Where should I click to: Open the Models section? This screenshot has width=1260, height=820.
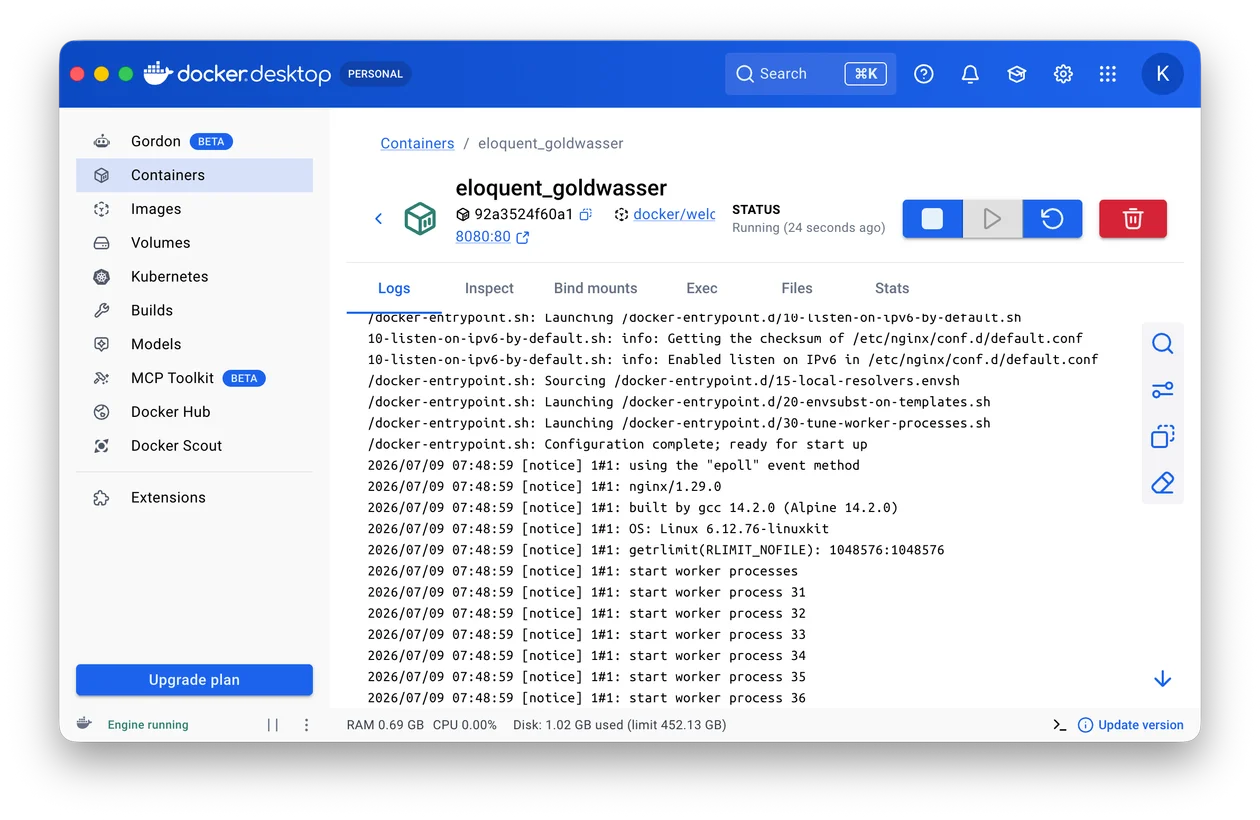(x=194, y=344)
